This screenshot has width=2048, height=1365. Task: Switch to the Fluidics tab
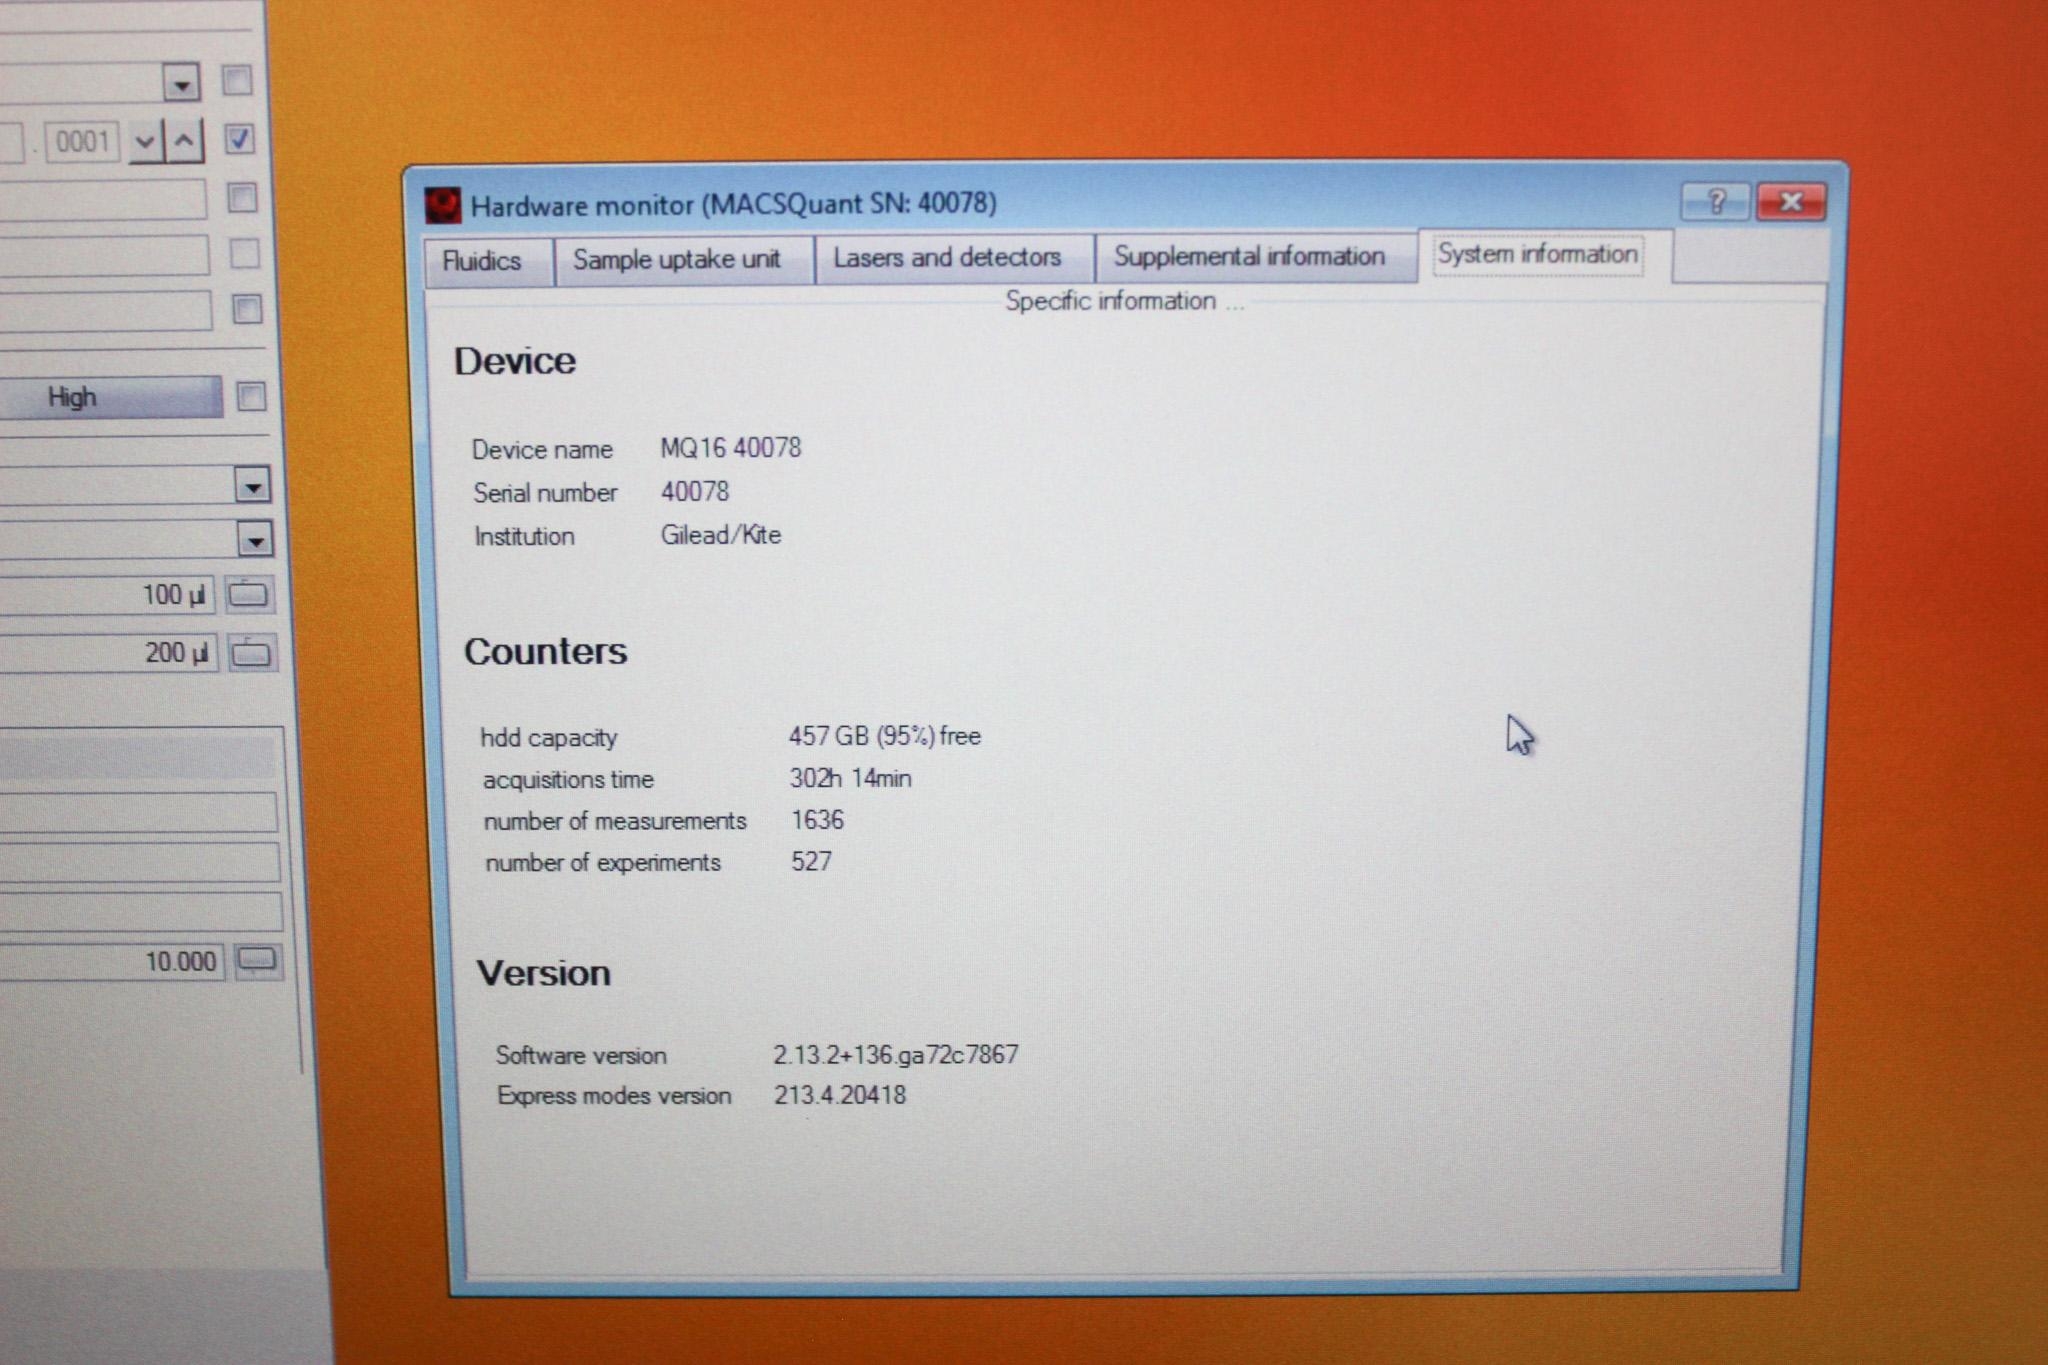point(487,260)
